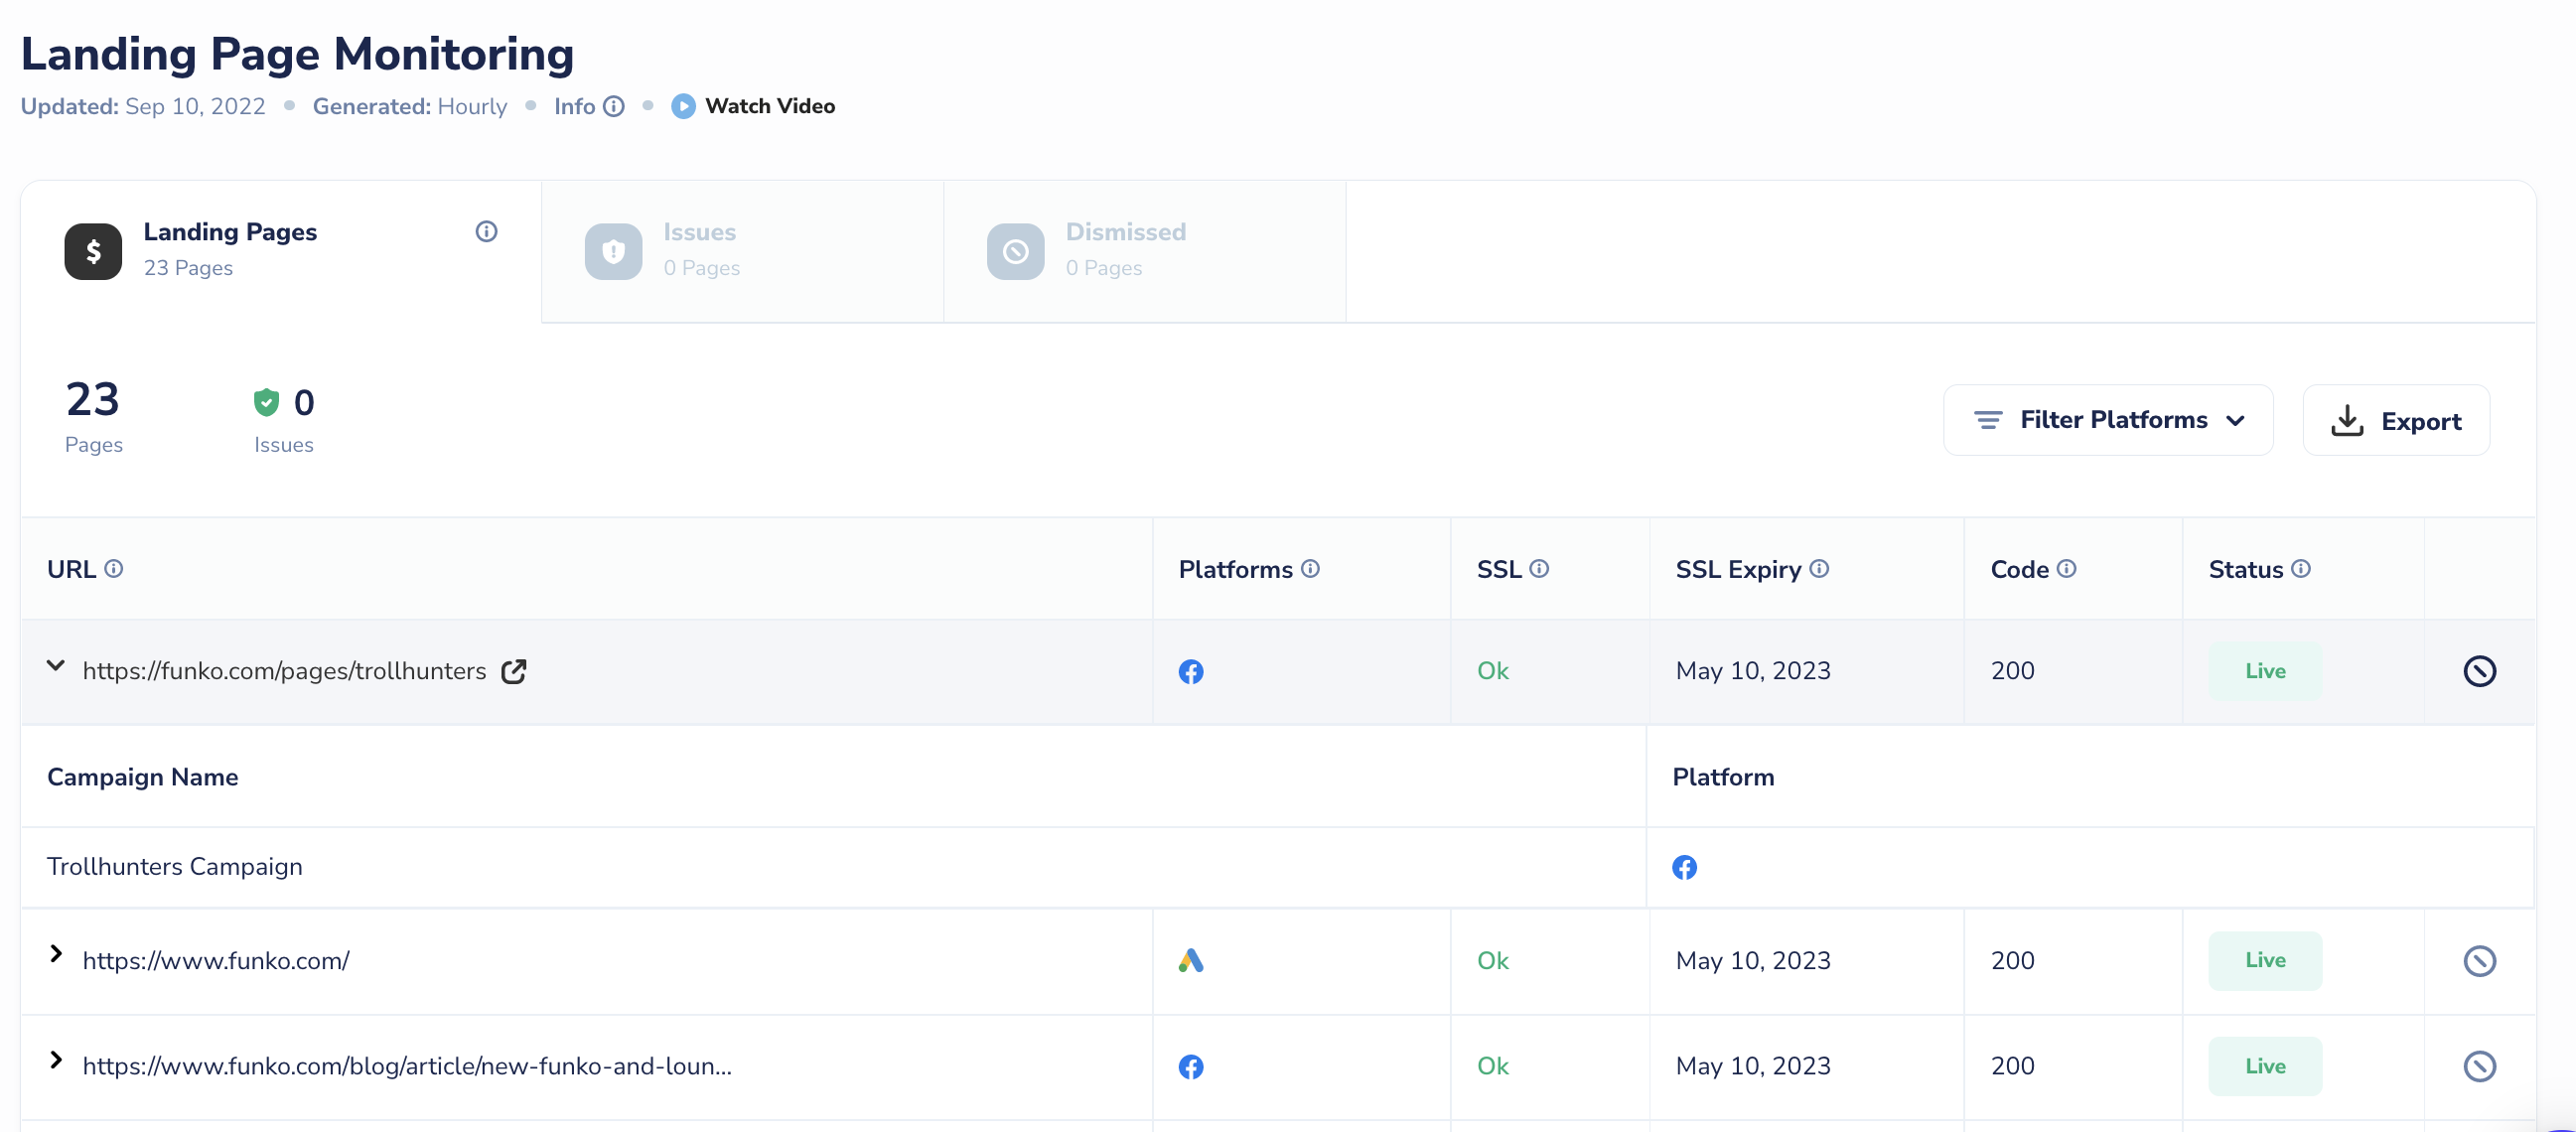Viewport: 2576px width, 1132px height.
Task: Click Facebook icon in trollhunters row
Action: click(1190, 672)
